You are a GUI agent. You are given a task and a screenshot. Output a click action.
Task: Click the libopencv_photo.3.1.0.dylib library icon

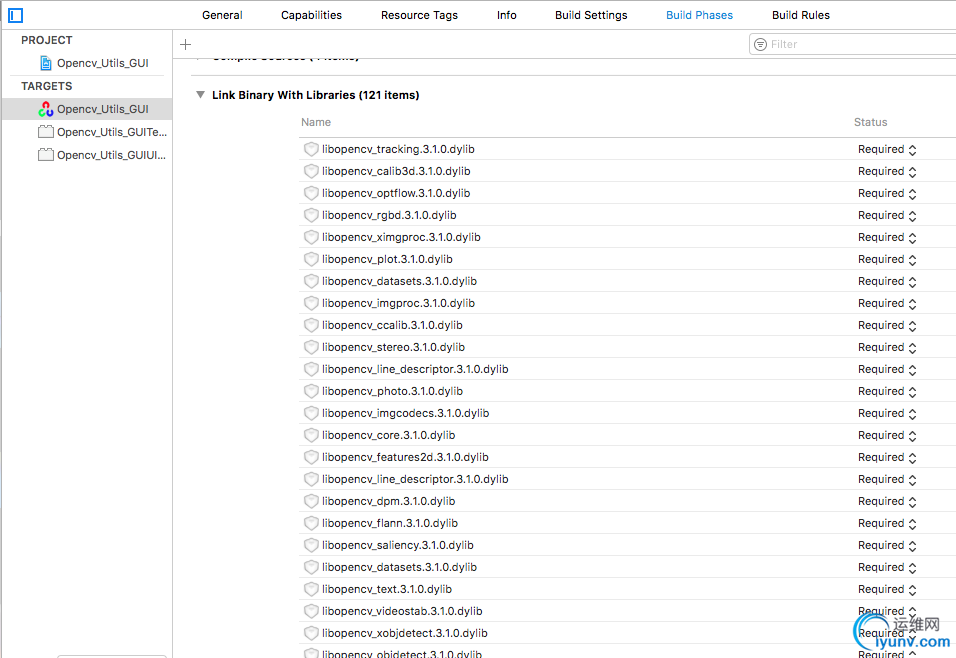[311, 391]
